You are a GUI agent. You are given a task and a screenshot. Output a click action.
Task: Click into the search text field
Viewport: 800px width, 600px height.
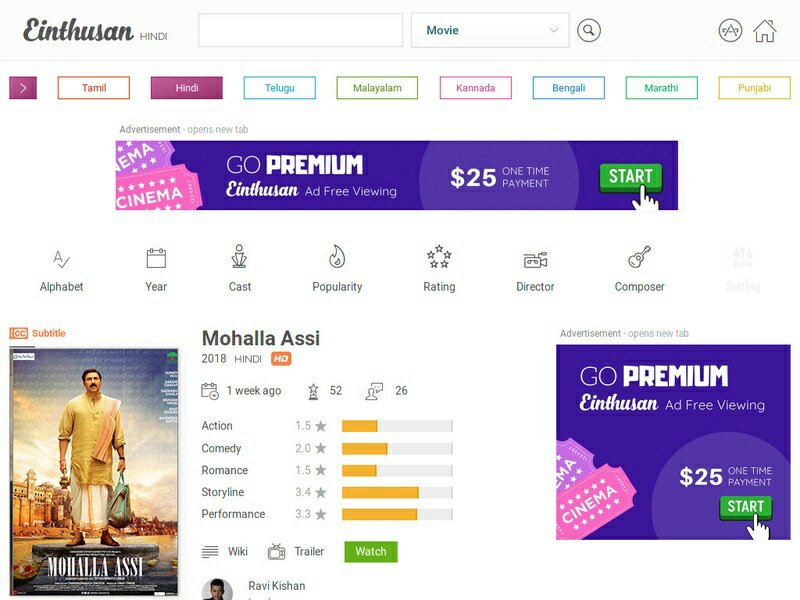pyautogui.click(x=301, y=30)
